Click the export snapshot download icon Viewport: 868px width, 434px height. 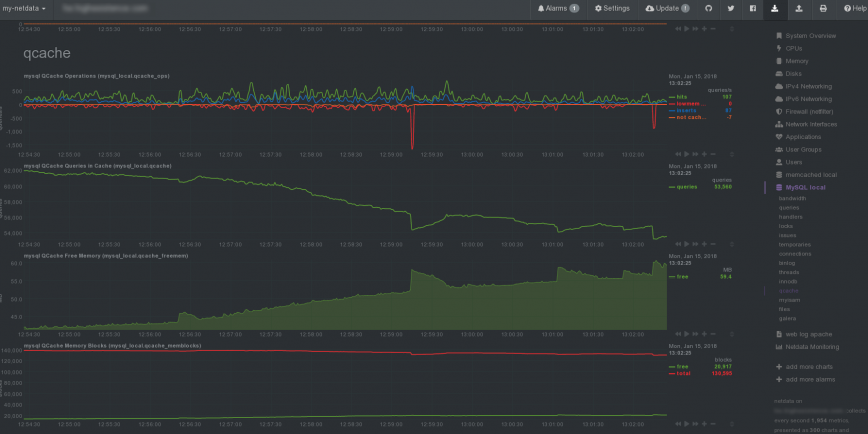(x=776, y=8)
